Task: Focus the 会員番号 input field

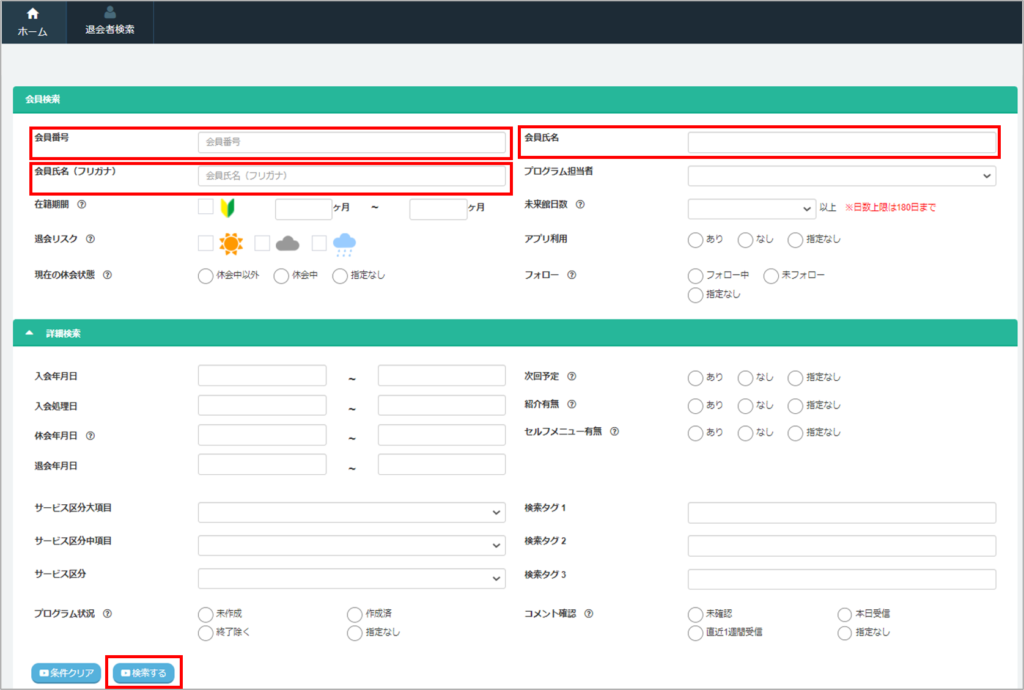Action: click(351, 142)
